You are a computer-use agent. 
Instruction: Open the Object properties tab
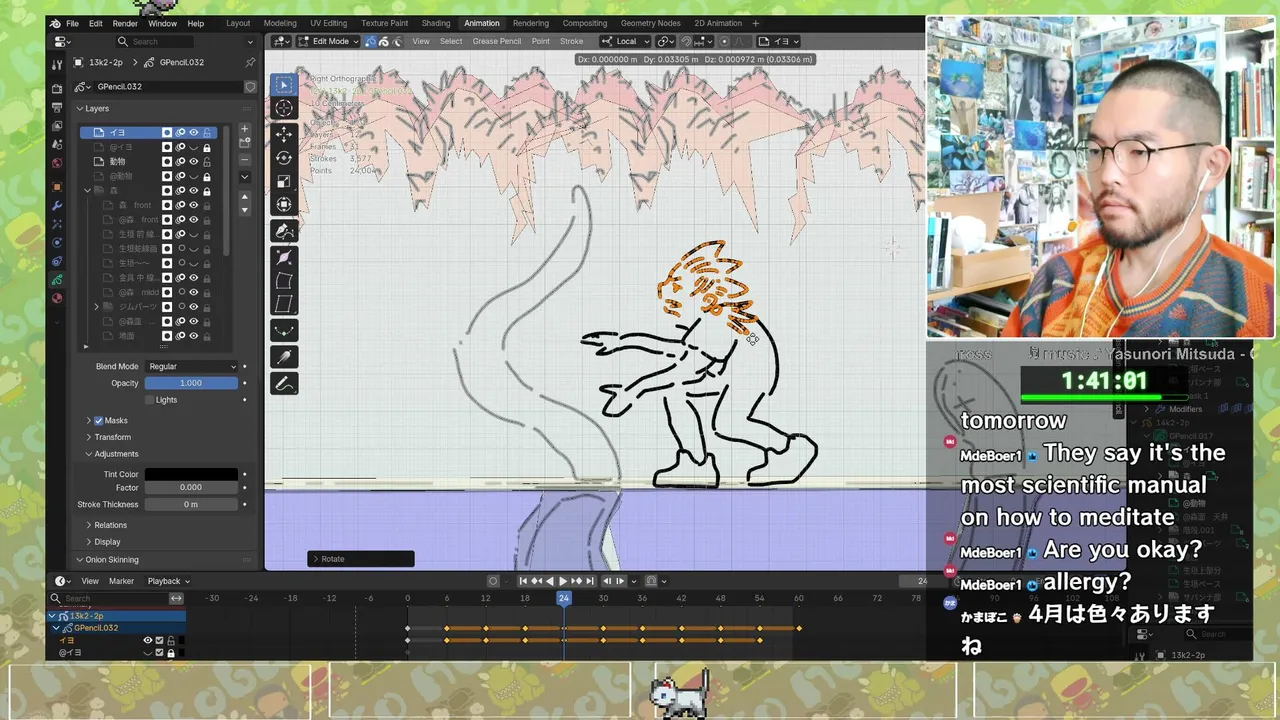tap(57, 187)
